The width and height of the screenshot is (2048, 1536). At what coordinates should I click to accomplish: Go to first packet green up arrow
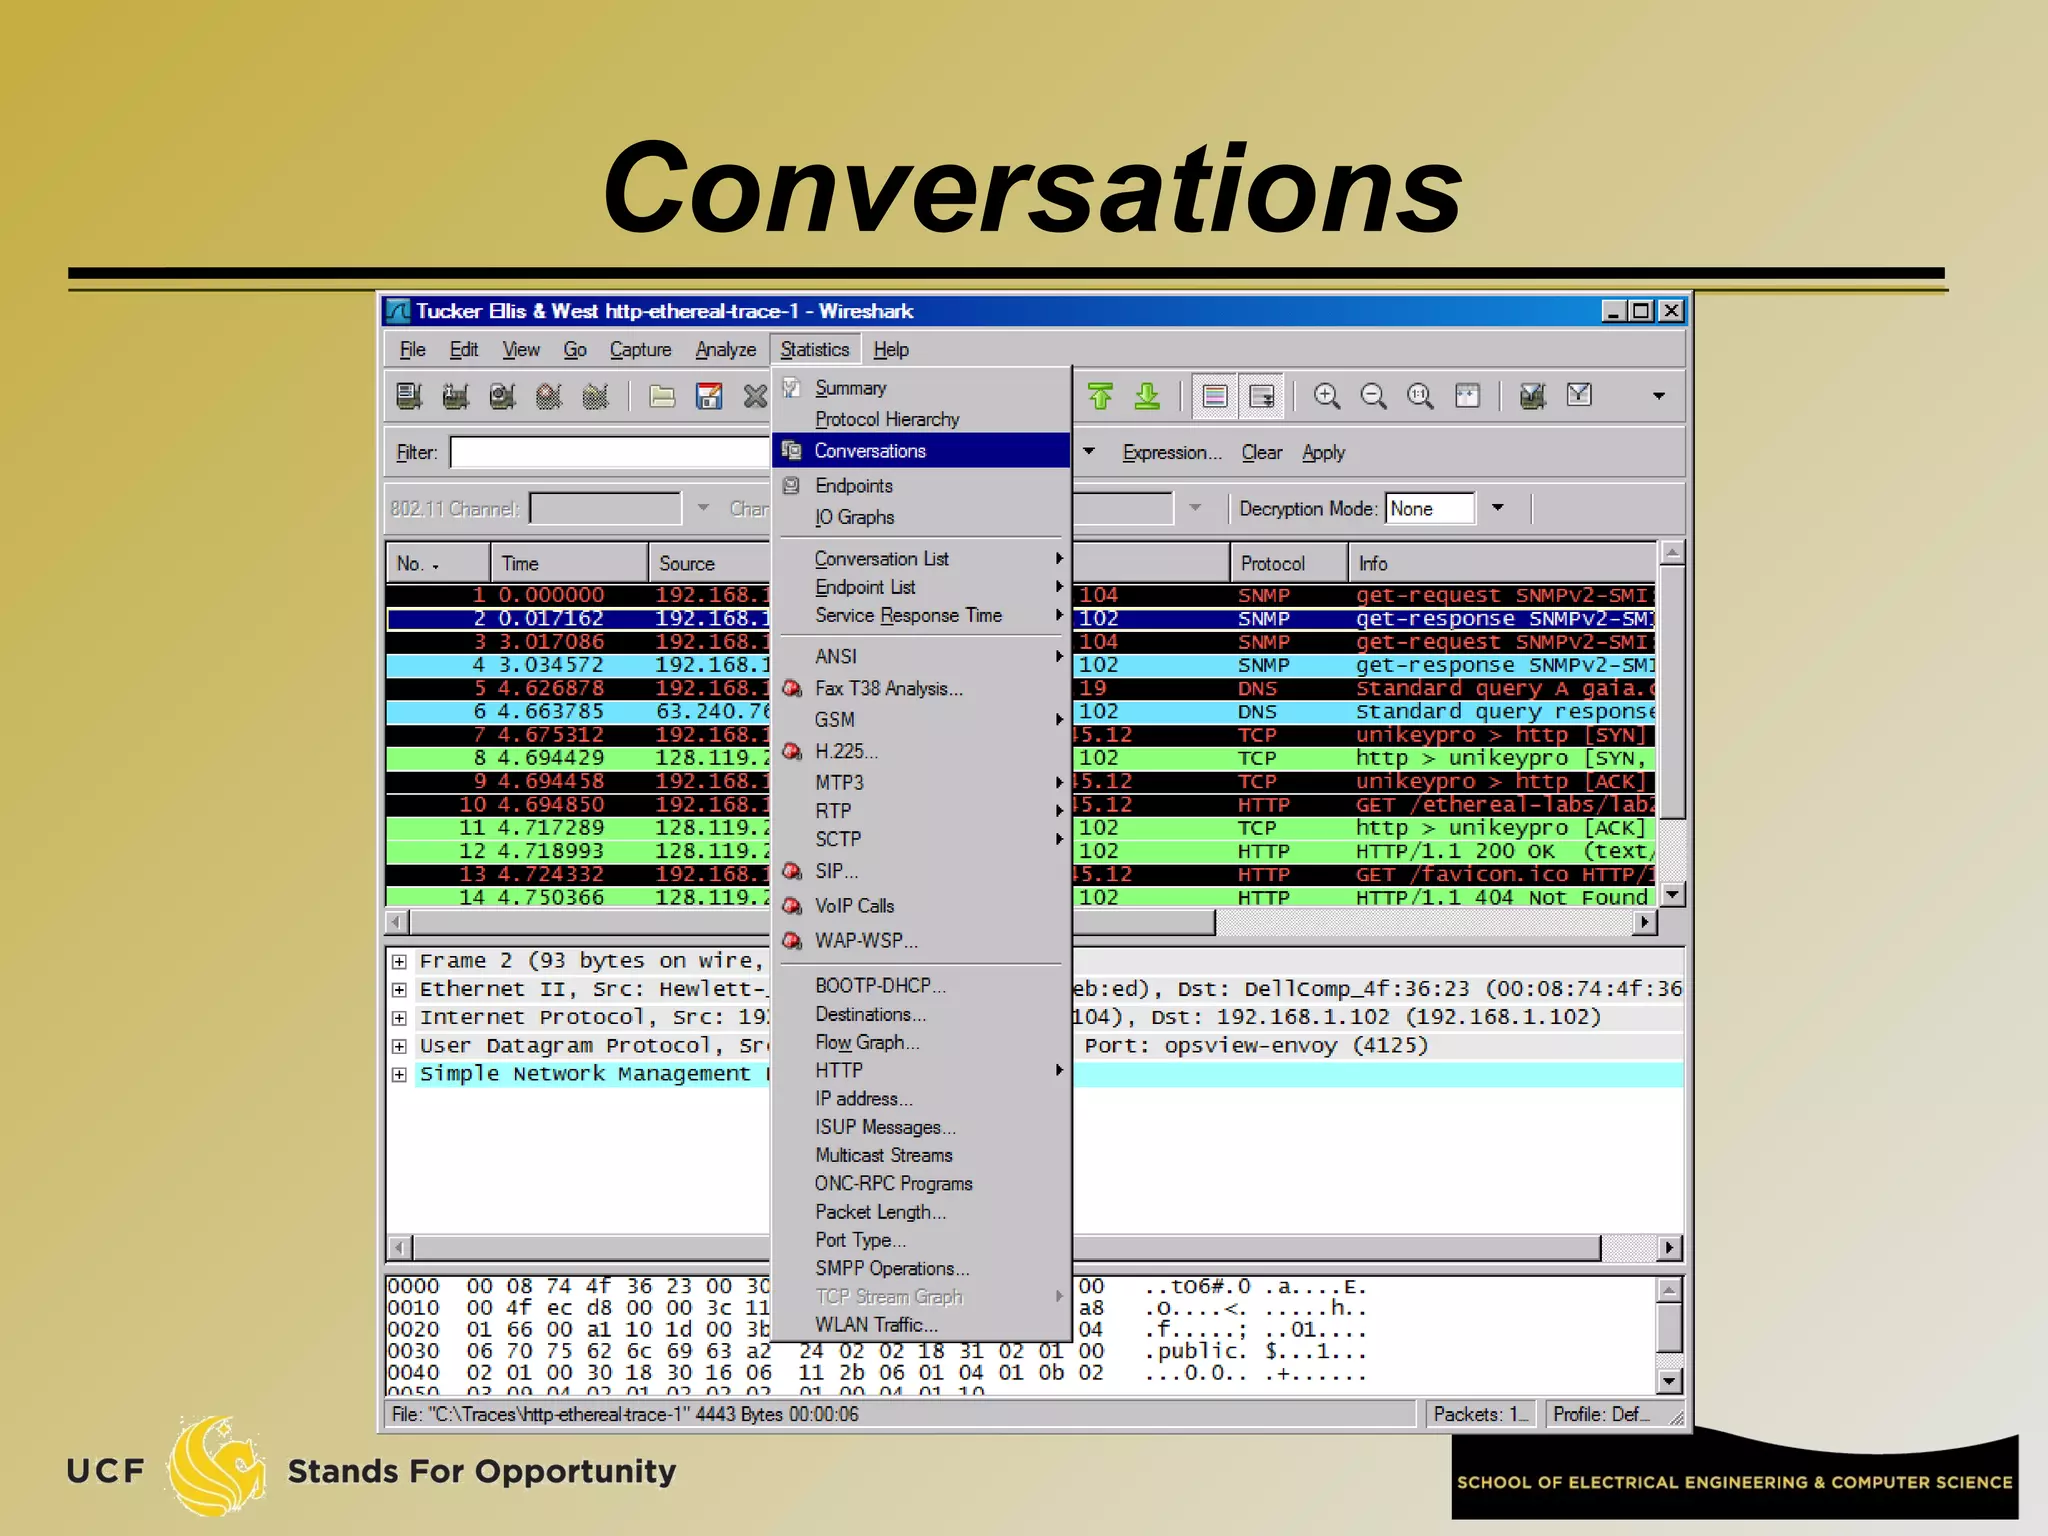tap(1100, 397)
